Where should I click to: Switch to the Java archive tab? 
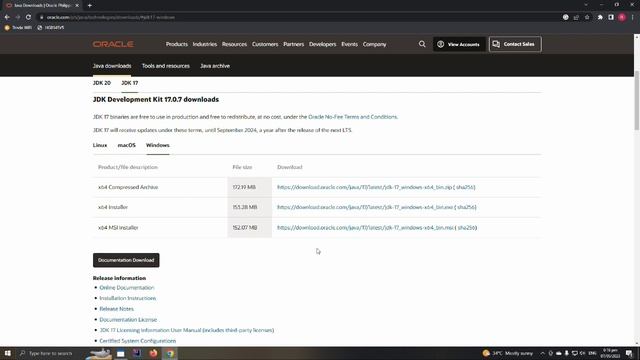click(x=215, y=66)
